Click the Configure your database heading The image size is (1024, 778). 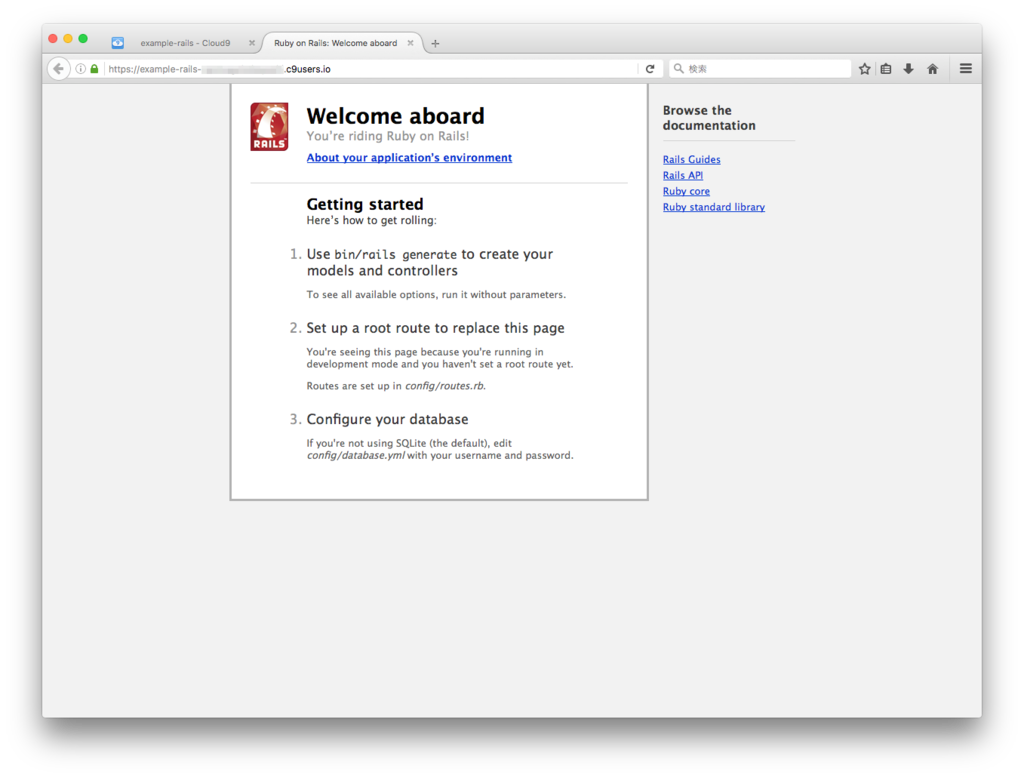[387, 419]
